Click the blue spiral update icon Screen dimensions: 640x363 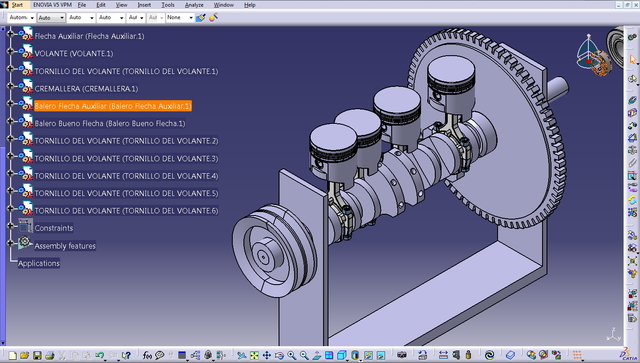pyautogui.click(x=489, y=355)
